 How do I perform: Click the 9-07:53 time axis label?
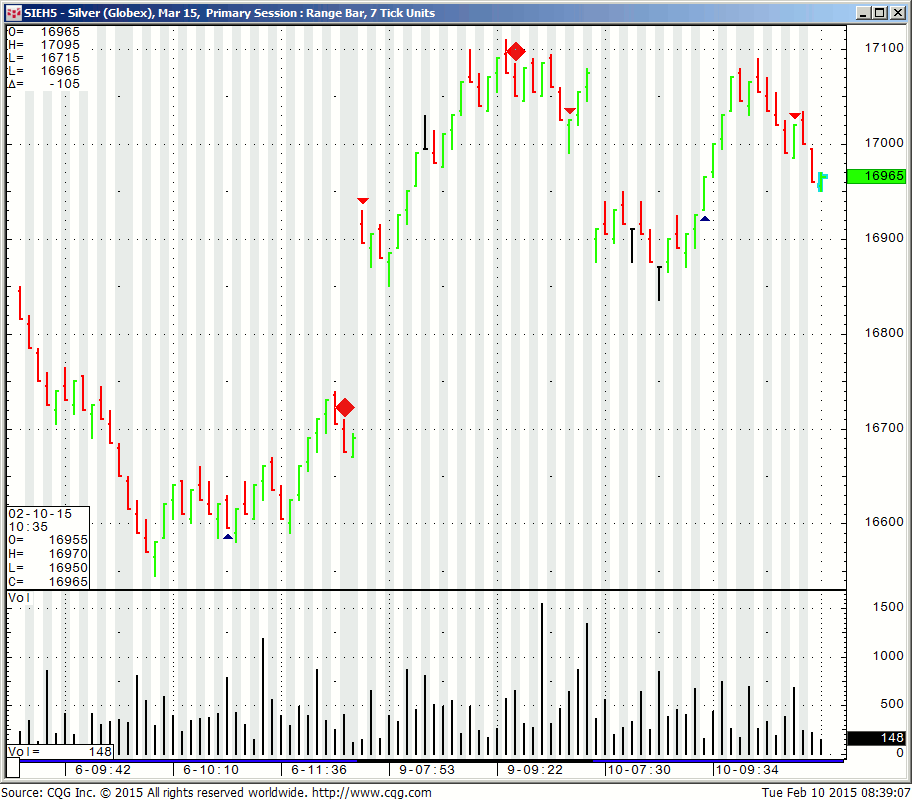click(x=427, y=770)
